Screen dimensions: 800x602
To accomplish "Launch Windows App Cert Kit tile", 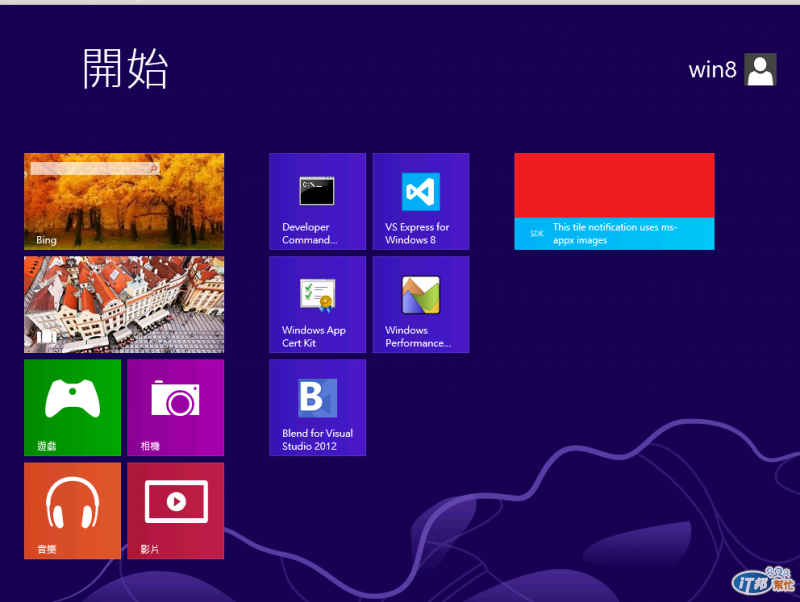I will (x=317, y=304).
